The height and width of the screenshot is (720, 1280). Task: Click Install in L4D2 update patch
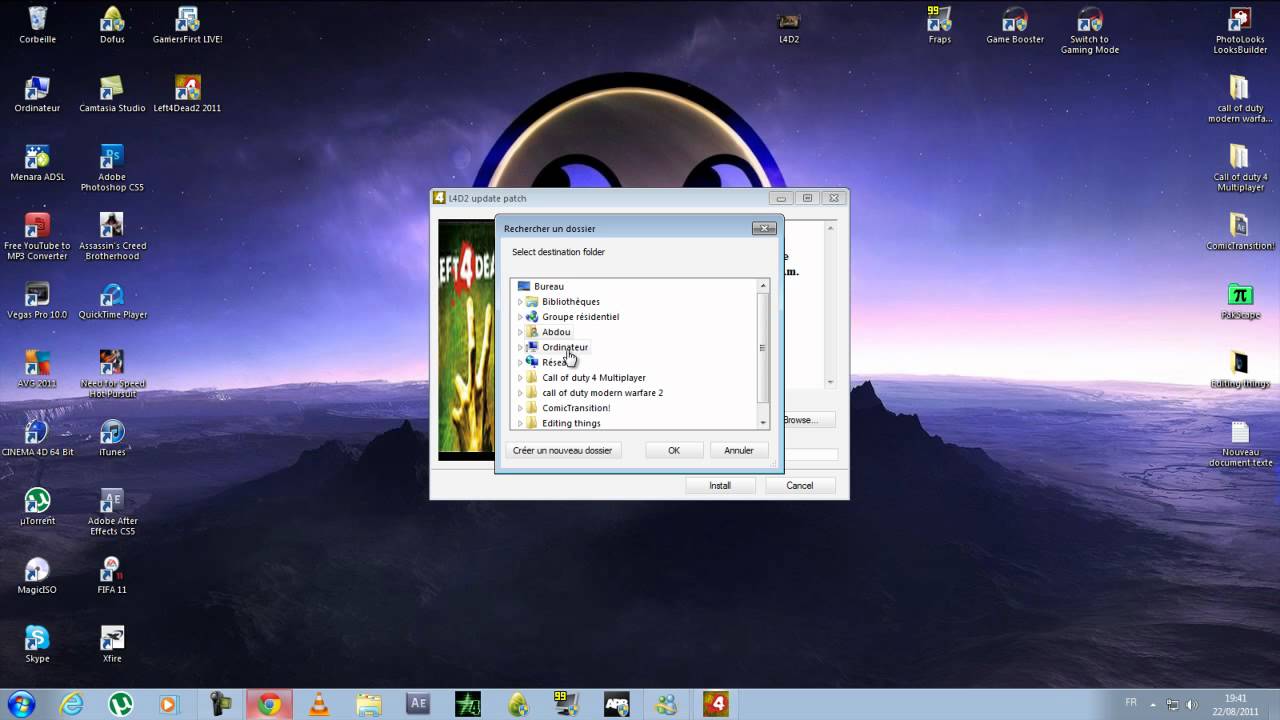[720, 485]
